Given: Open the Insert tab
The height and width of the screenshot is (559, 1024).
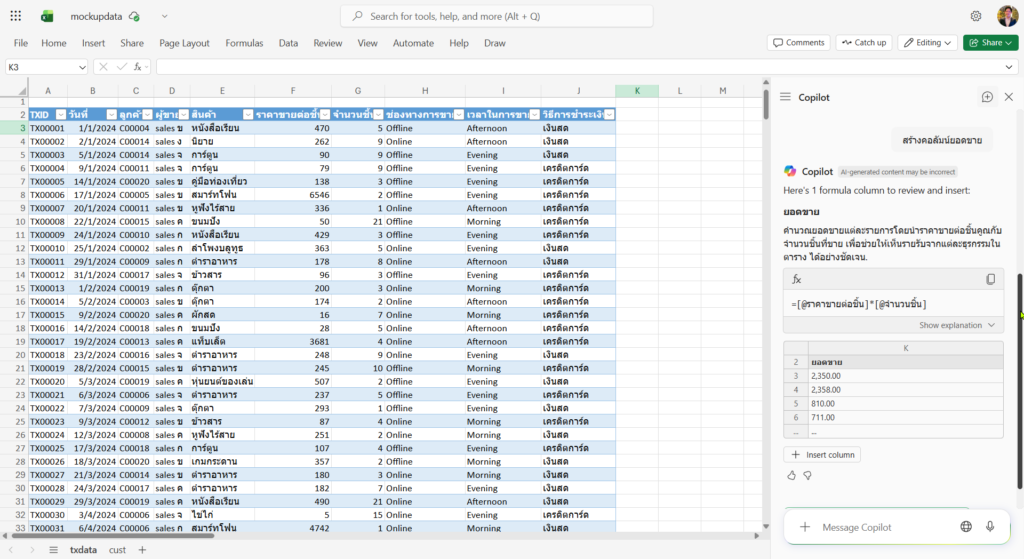Looking at the screenshot, I should 93,43.
